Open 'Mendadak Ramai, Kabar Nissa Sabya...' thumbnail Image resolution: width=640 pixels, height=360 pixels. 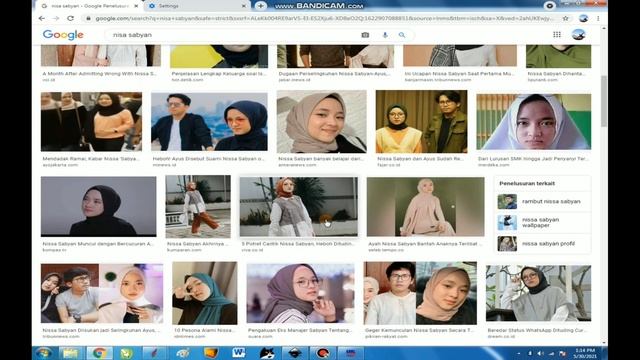(x=91, y=122)
